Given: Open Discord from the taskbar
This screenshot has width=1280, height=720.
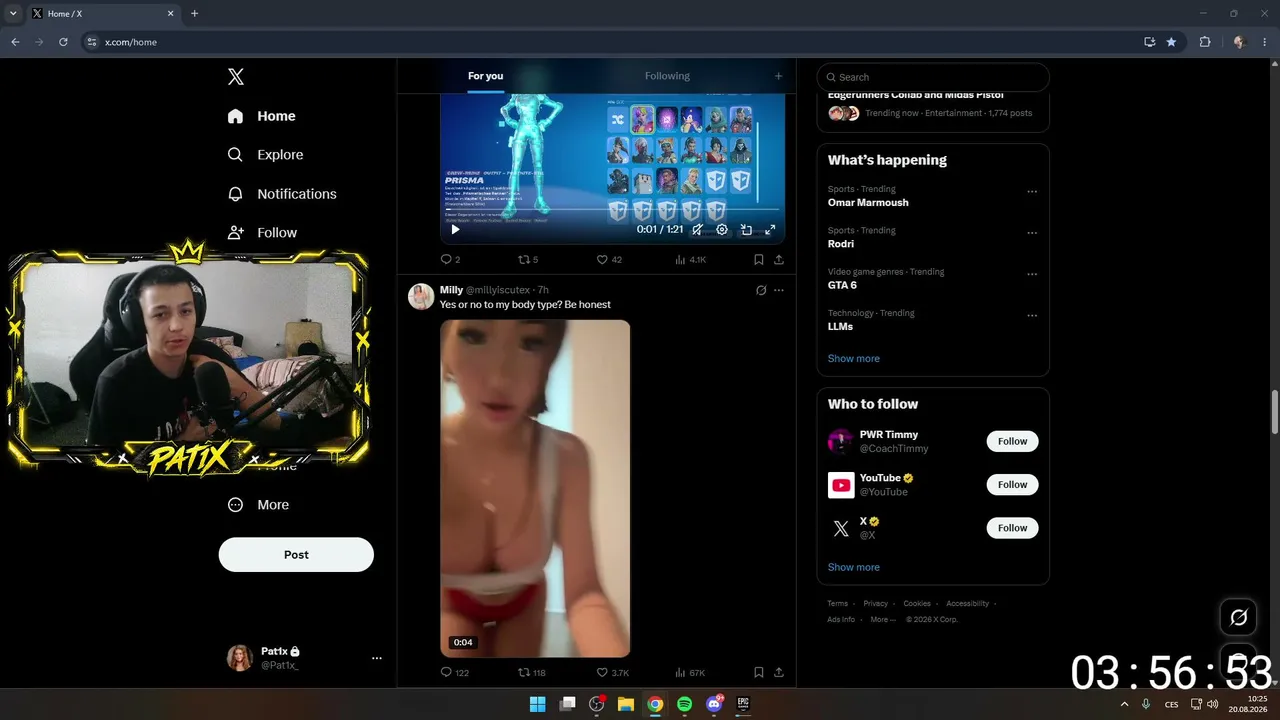Looking at the screenshot, I should [x=714, y=704].
